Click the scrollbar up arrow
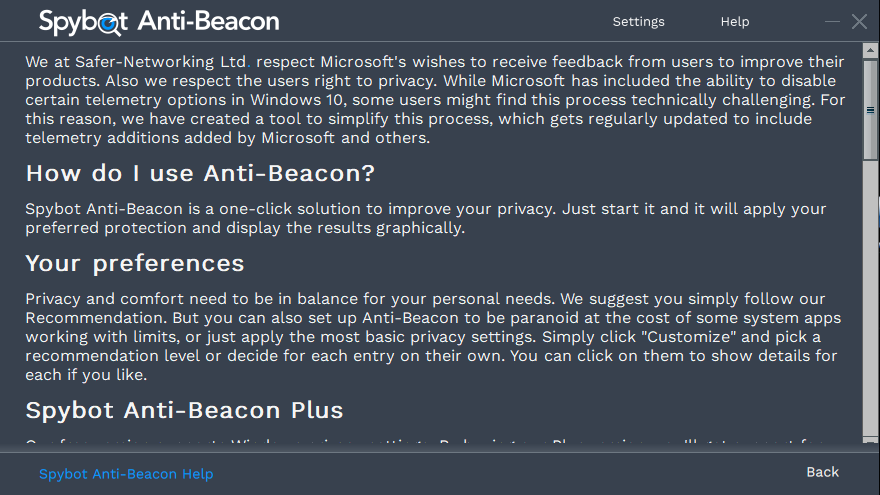 tap(870, 51)
